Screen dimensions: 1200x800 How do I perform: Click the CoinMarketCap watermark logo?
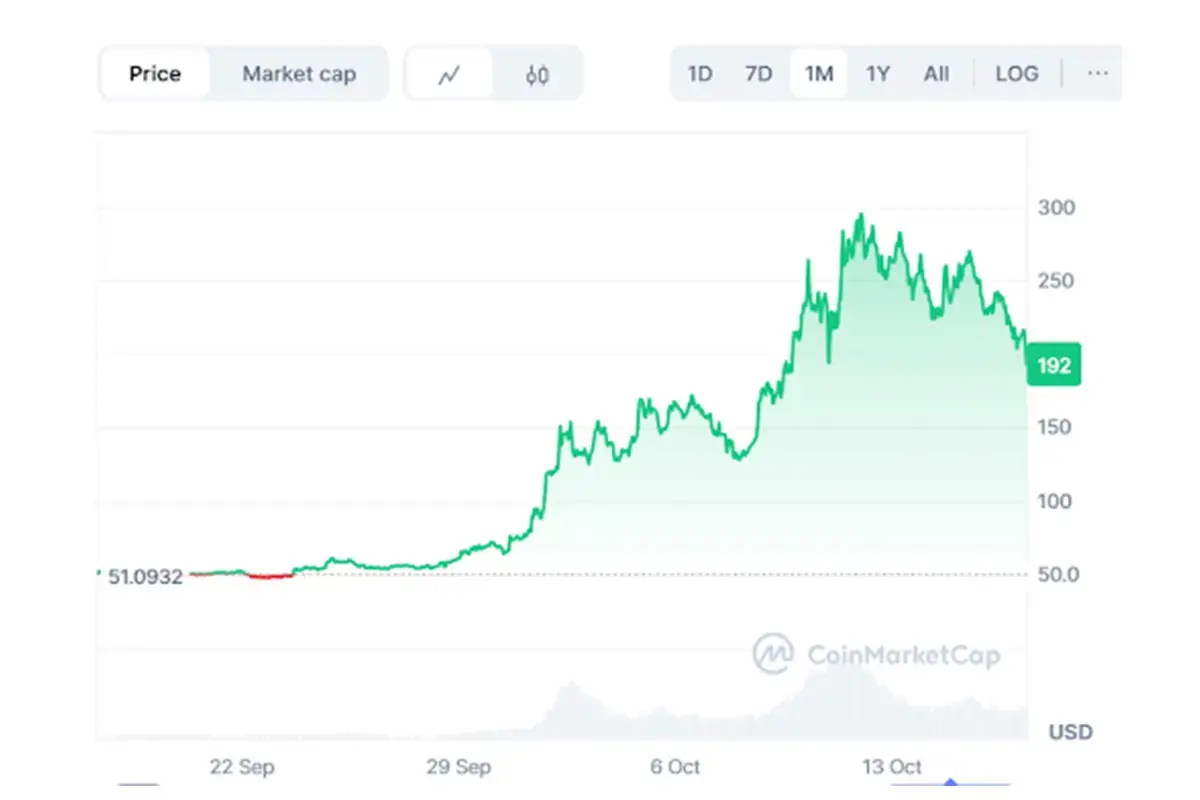876,655
